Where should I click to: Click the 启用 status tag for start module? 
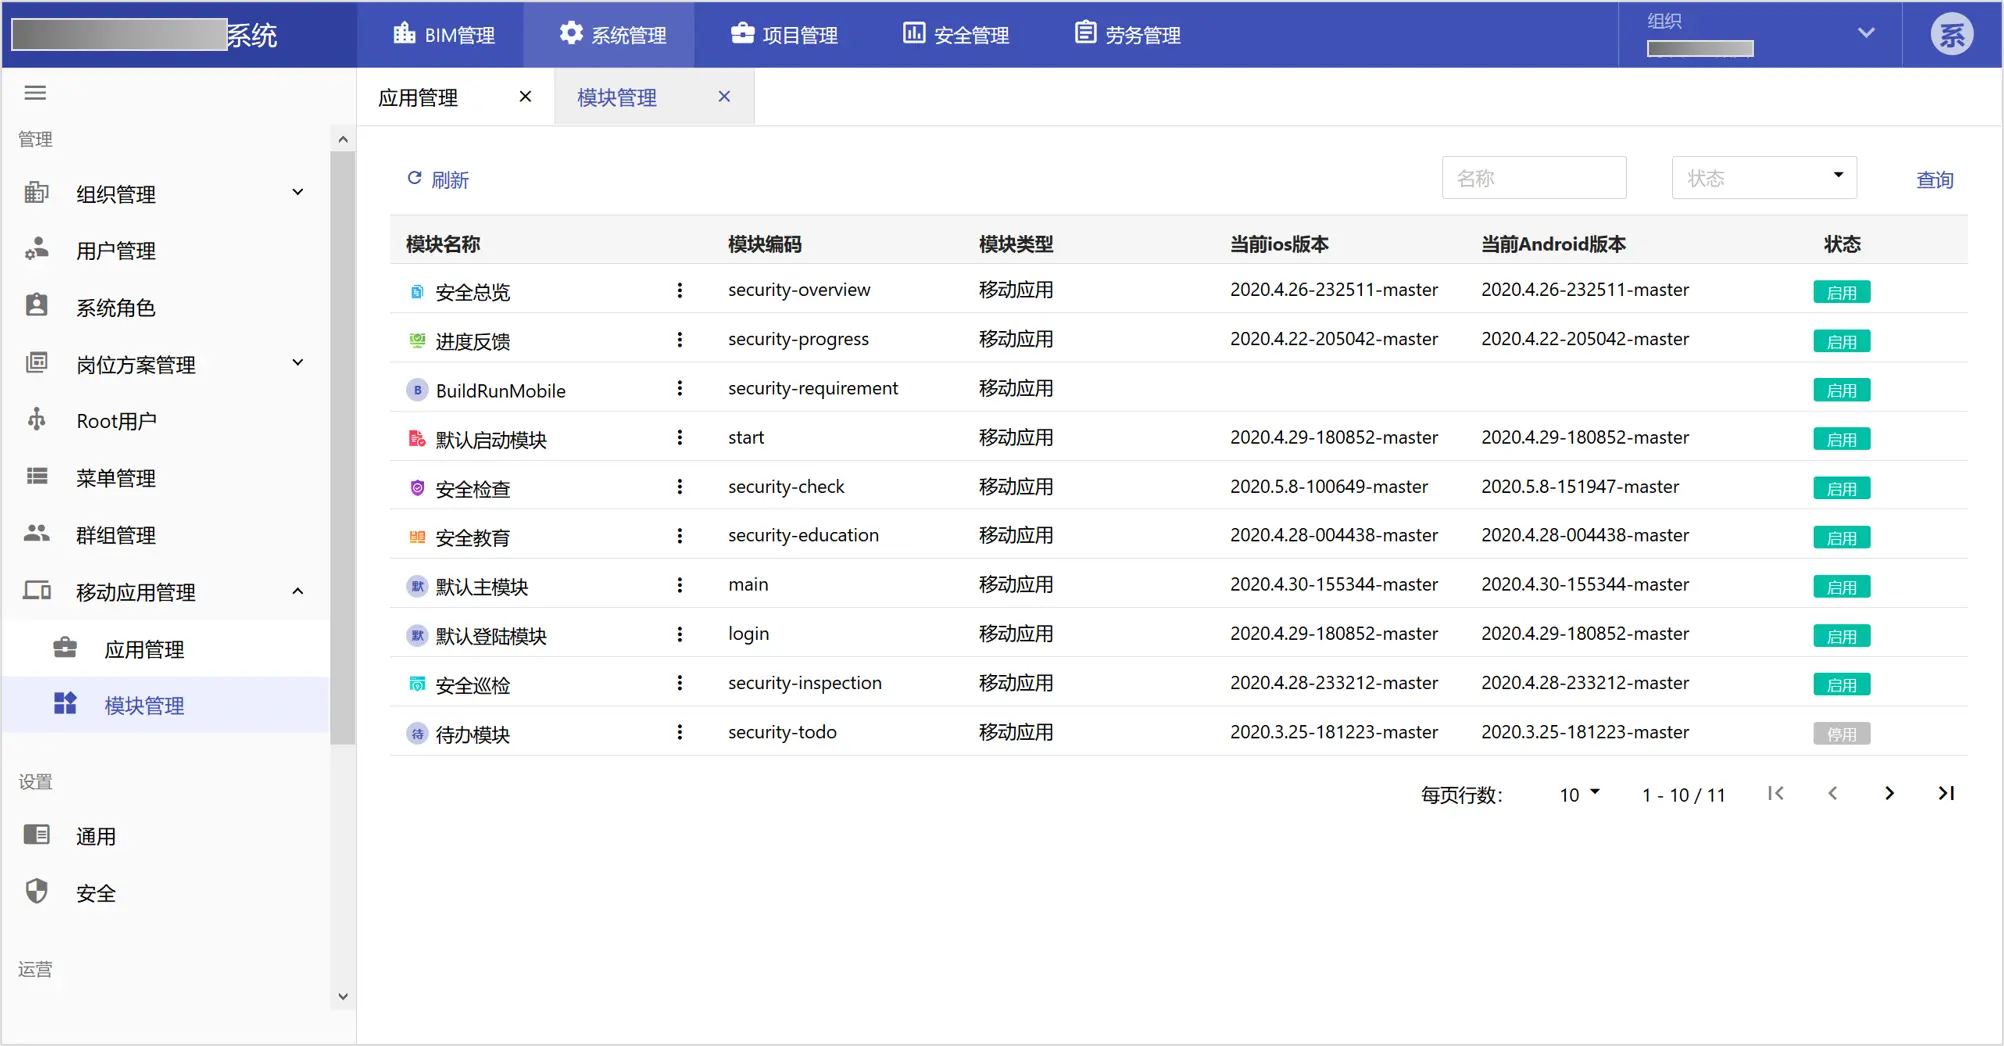(1841, 439)
